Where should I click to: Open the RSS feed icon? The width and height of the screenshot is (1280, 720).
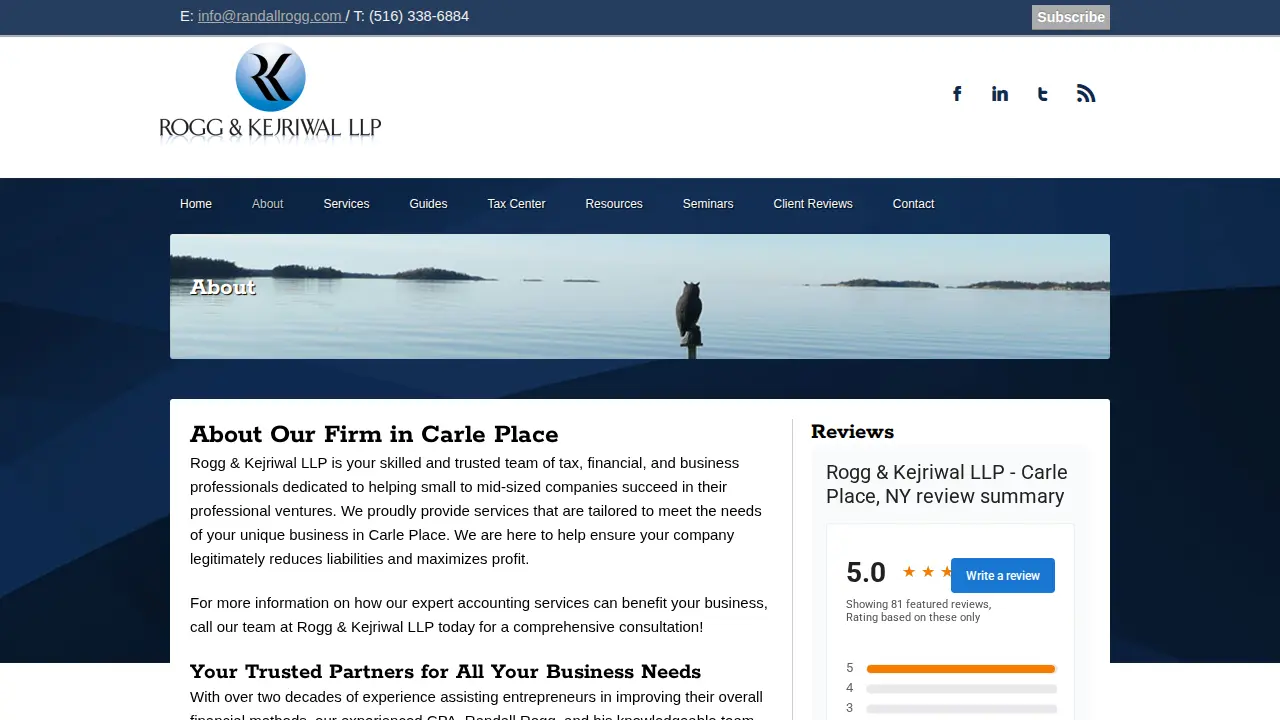[1086, 94]
